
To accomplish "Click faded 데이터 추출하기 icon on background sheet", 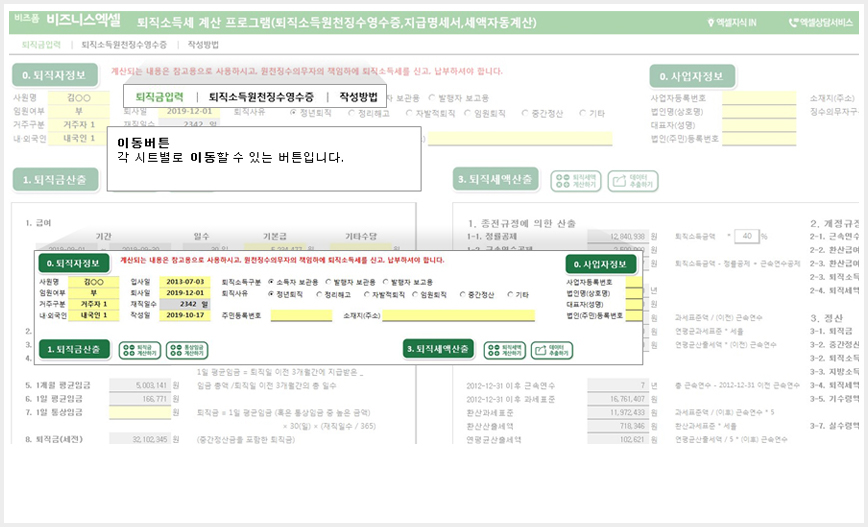I will (633, 181).
